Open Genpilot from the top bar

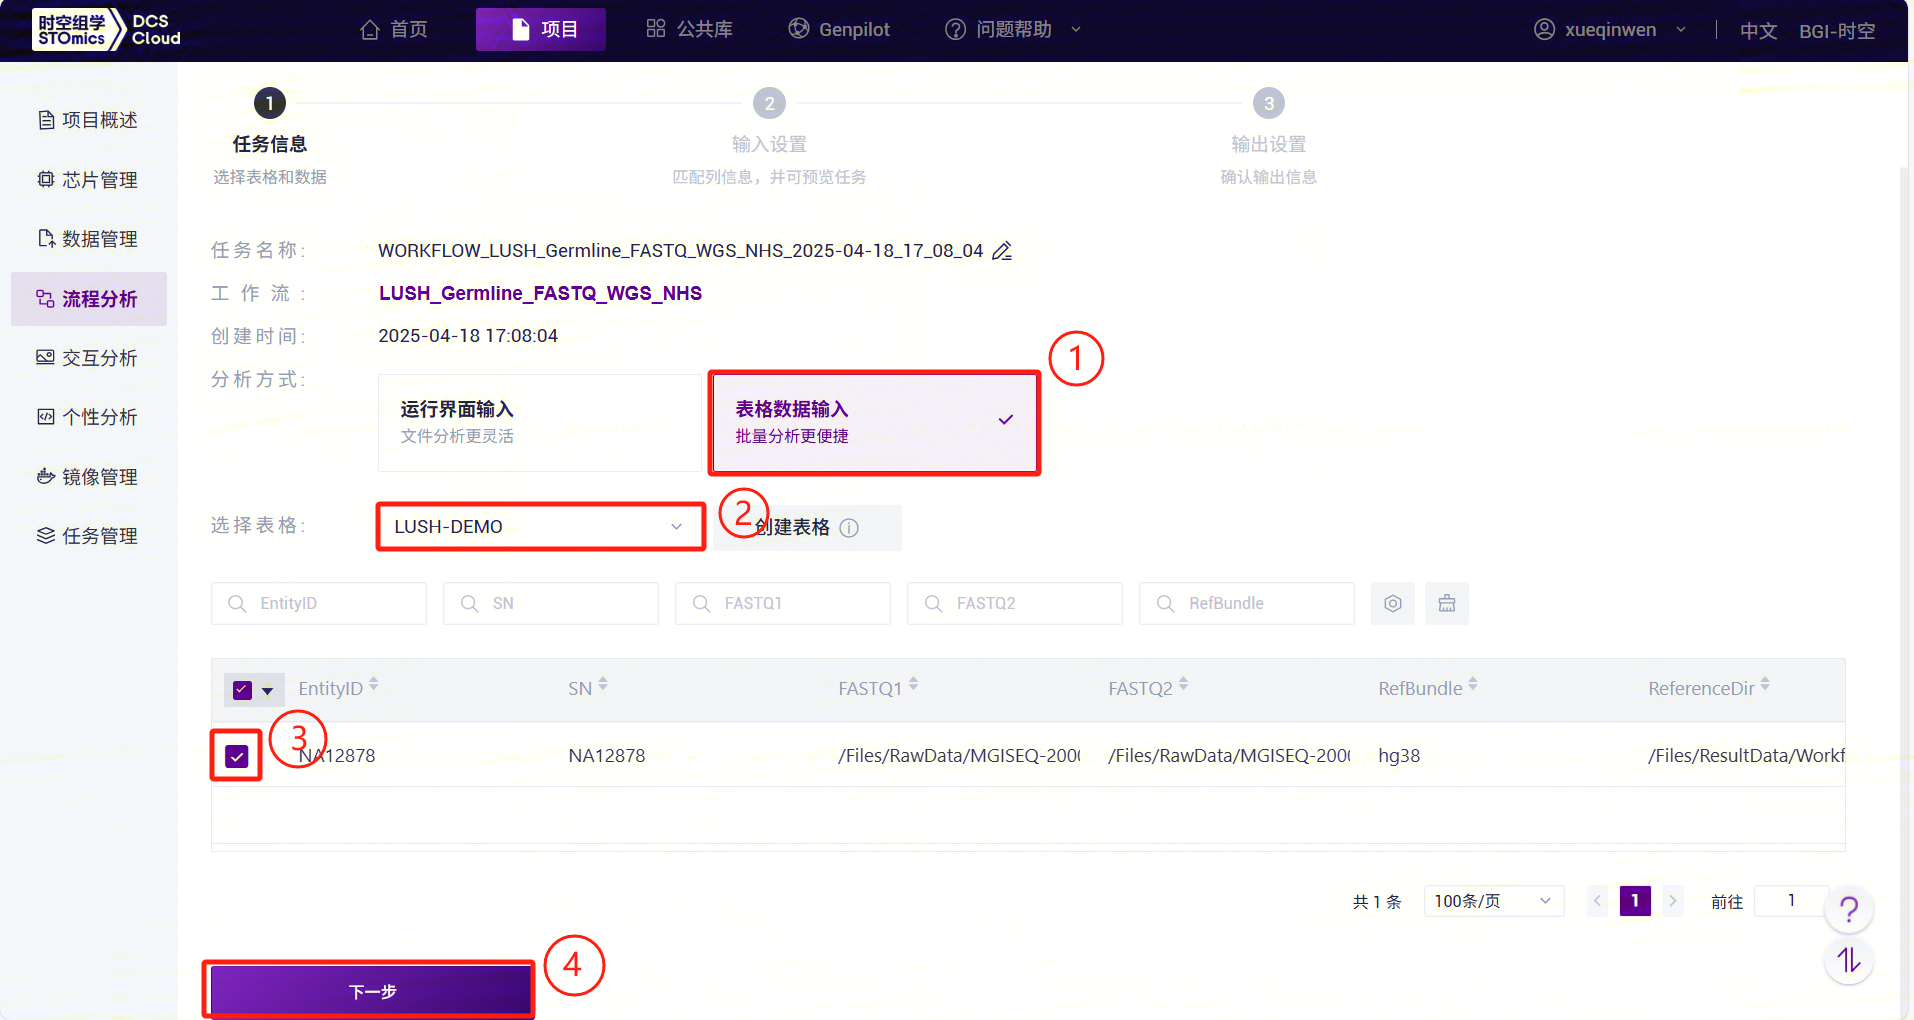pos(839,29)
